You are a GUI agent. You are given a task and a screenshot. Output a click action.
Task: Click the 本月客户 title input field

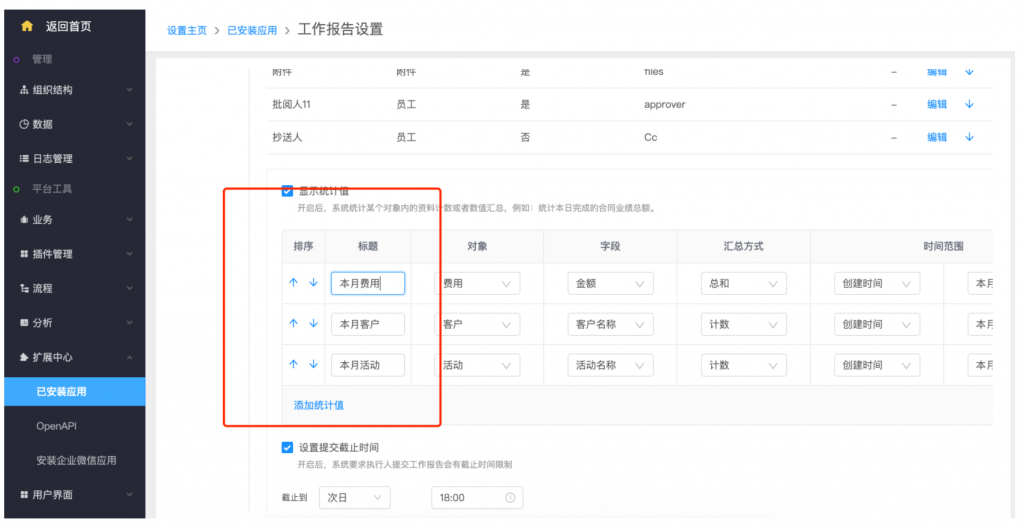pos(367,324)
